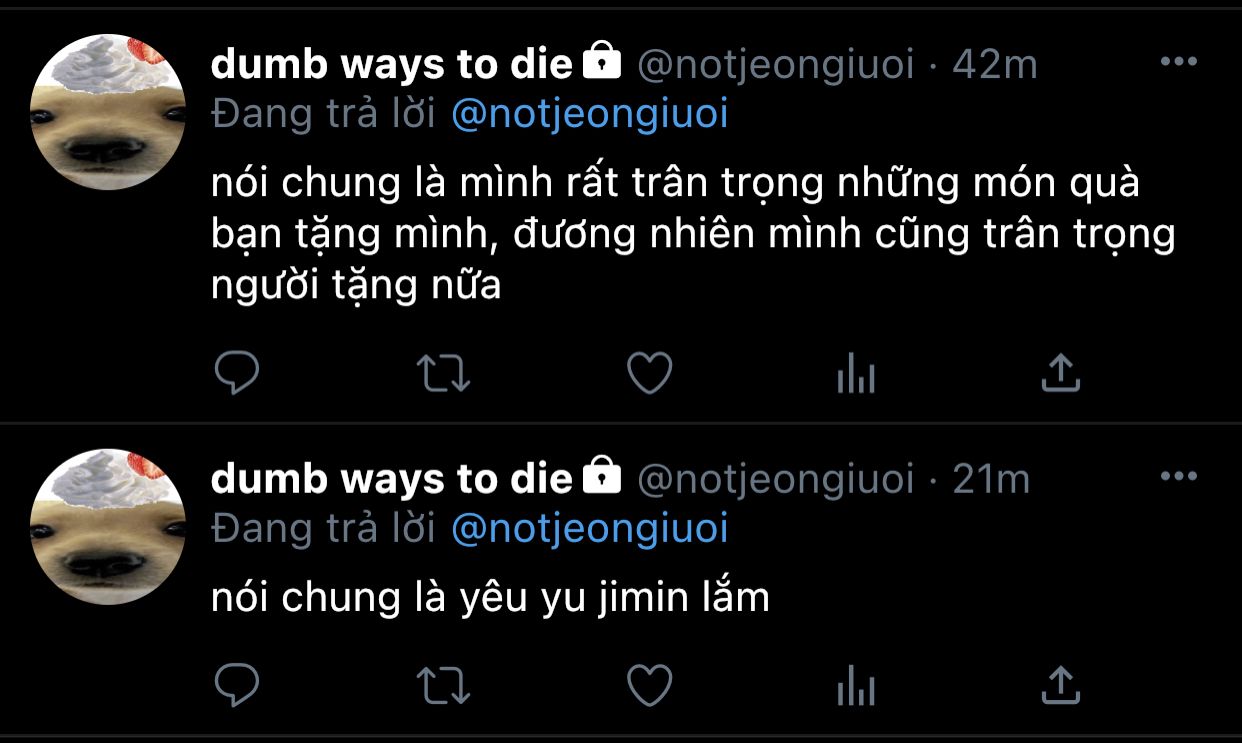The width and height of the screenshot is (1242, 743).
Task: View analytics of the 42m tweet
Action: 855,375
